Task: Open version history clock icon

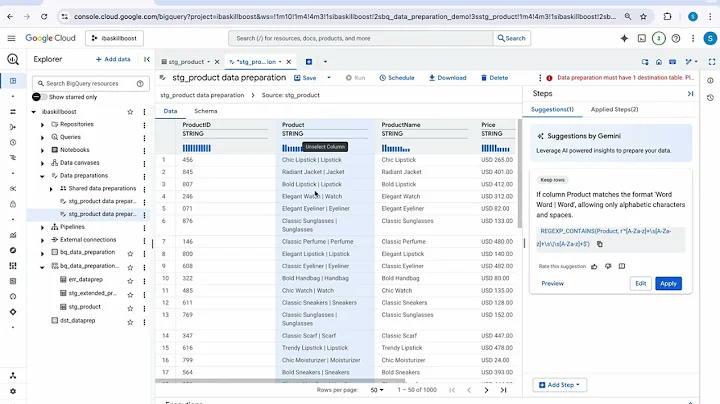Action: pos(710,98)
